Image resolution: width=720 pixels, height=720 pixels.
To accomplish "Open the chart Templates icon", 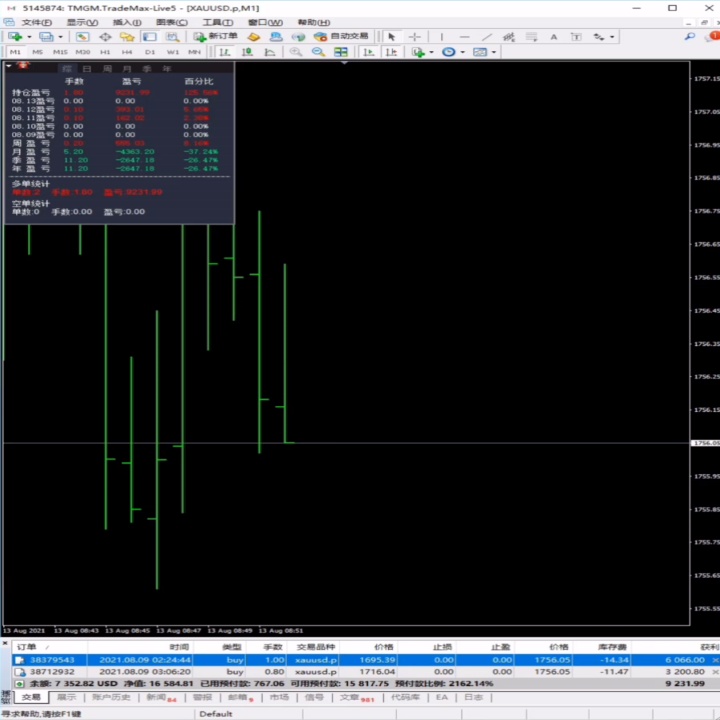I will click(480, 52).
